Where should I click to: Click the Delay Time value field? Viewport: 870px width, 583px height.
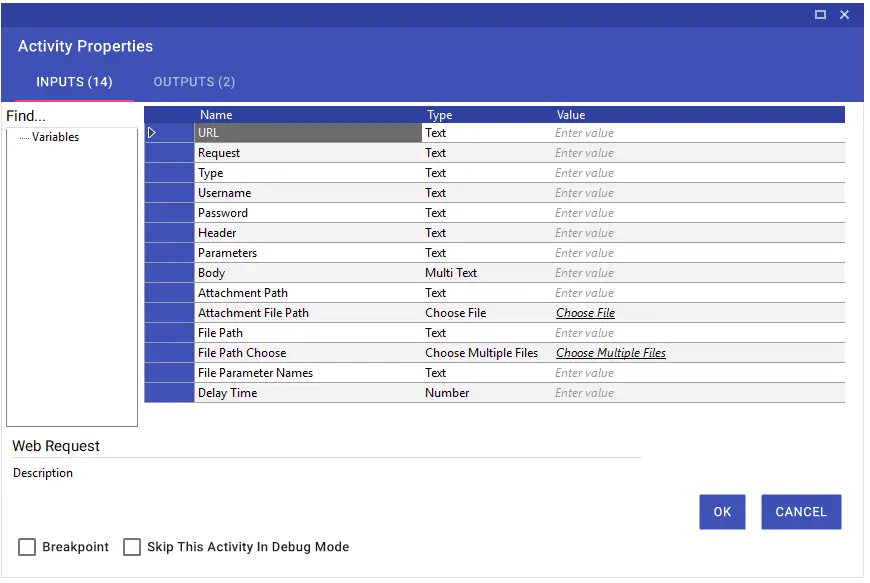tap(698, 393)
